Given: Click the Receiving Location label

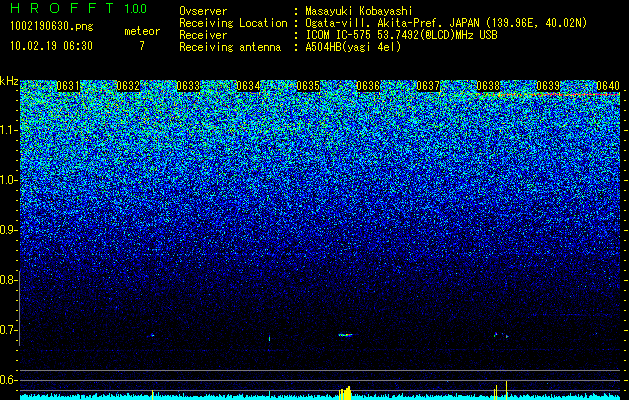Looking at the screenshot, I should [233, 23].
